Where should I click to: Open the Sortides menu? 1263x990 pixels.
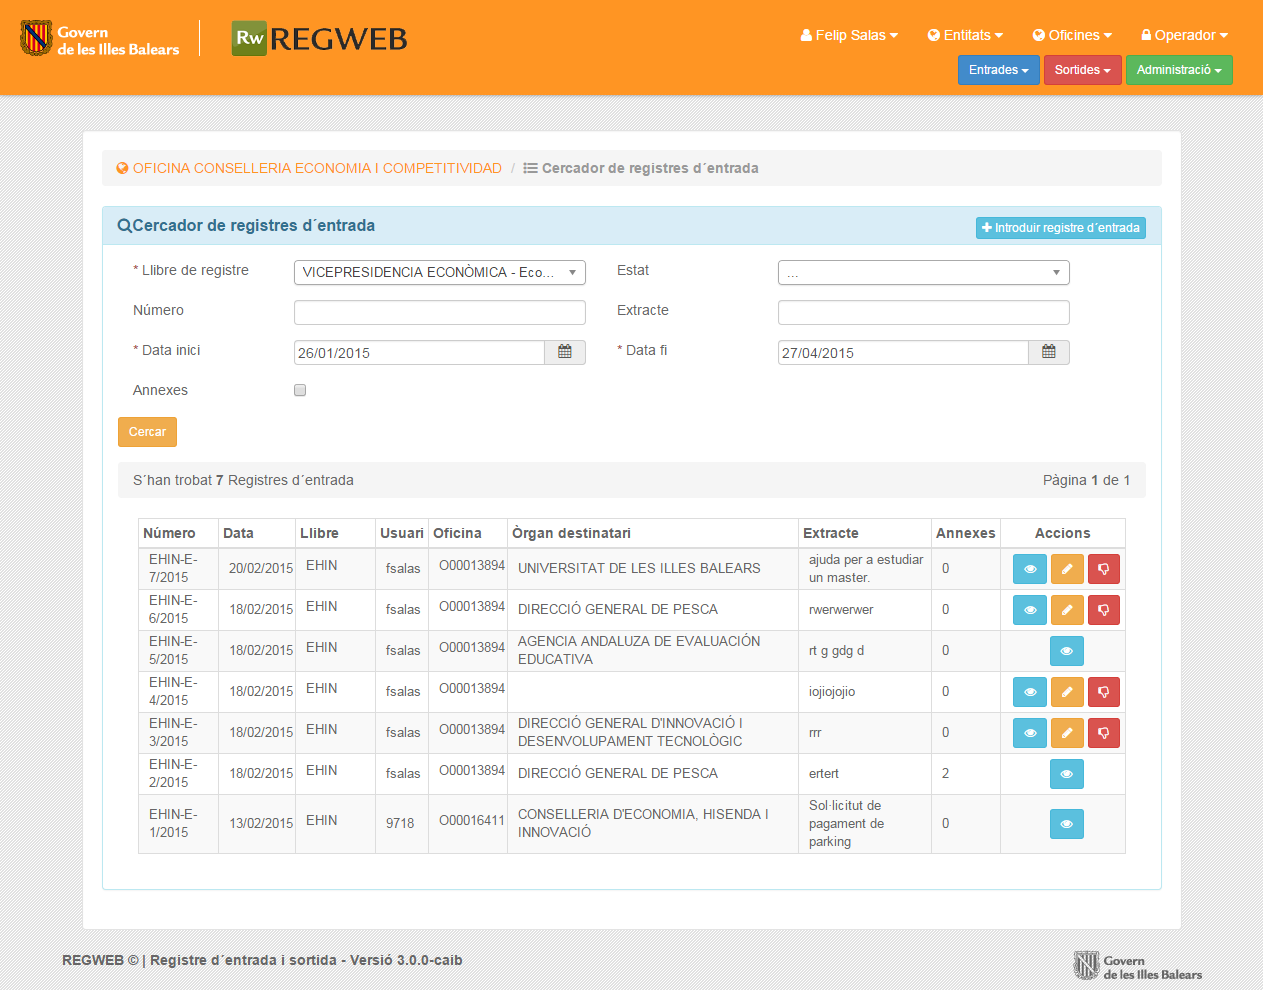pyautogui.click(x=1082, y=70)
